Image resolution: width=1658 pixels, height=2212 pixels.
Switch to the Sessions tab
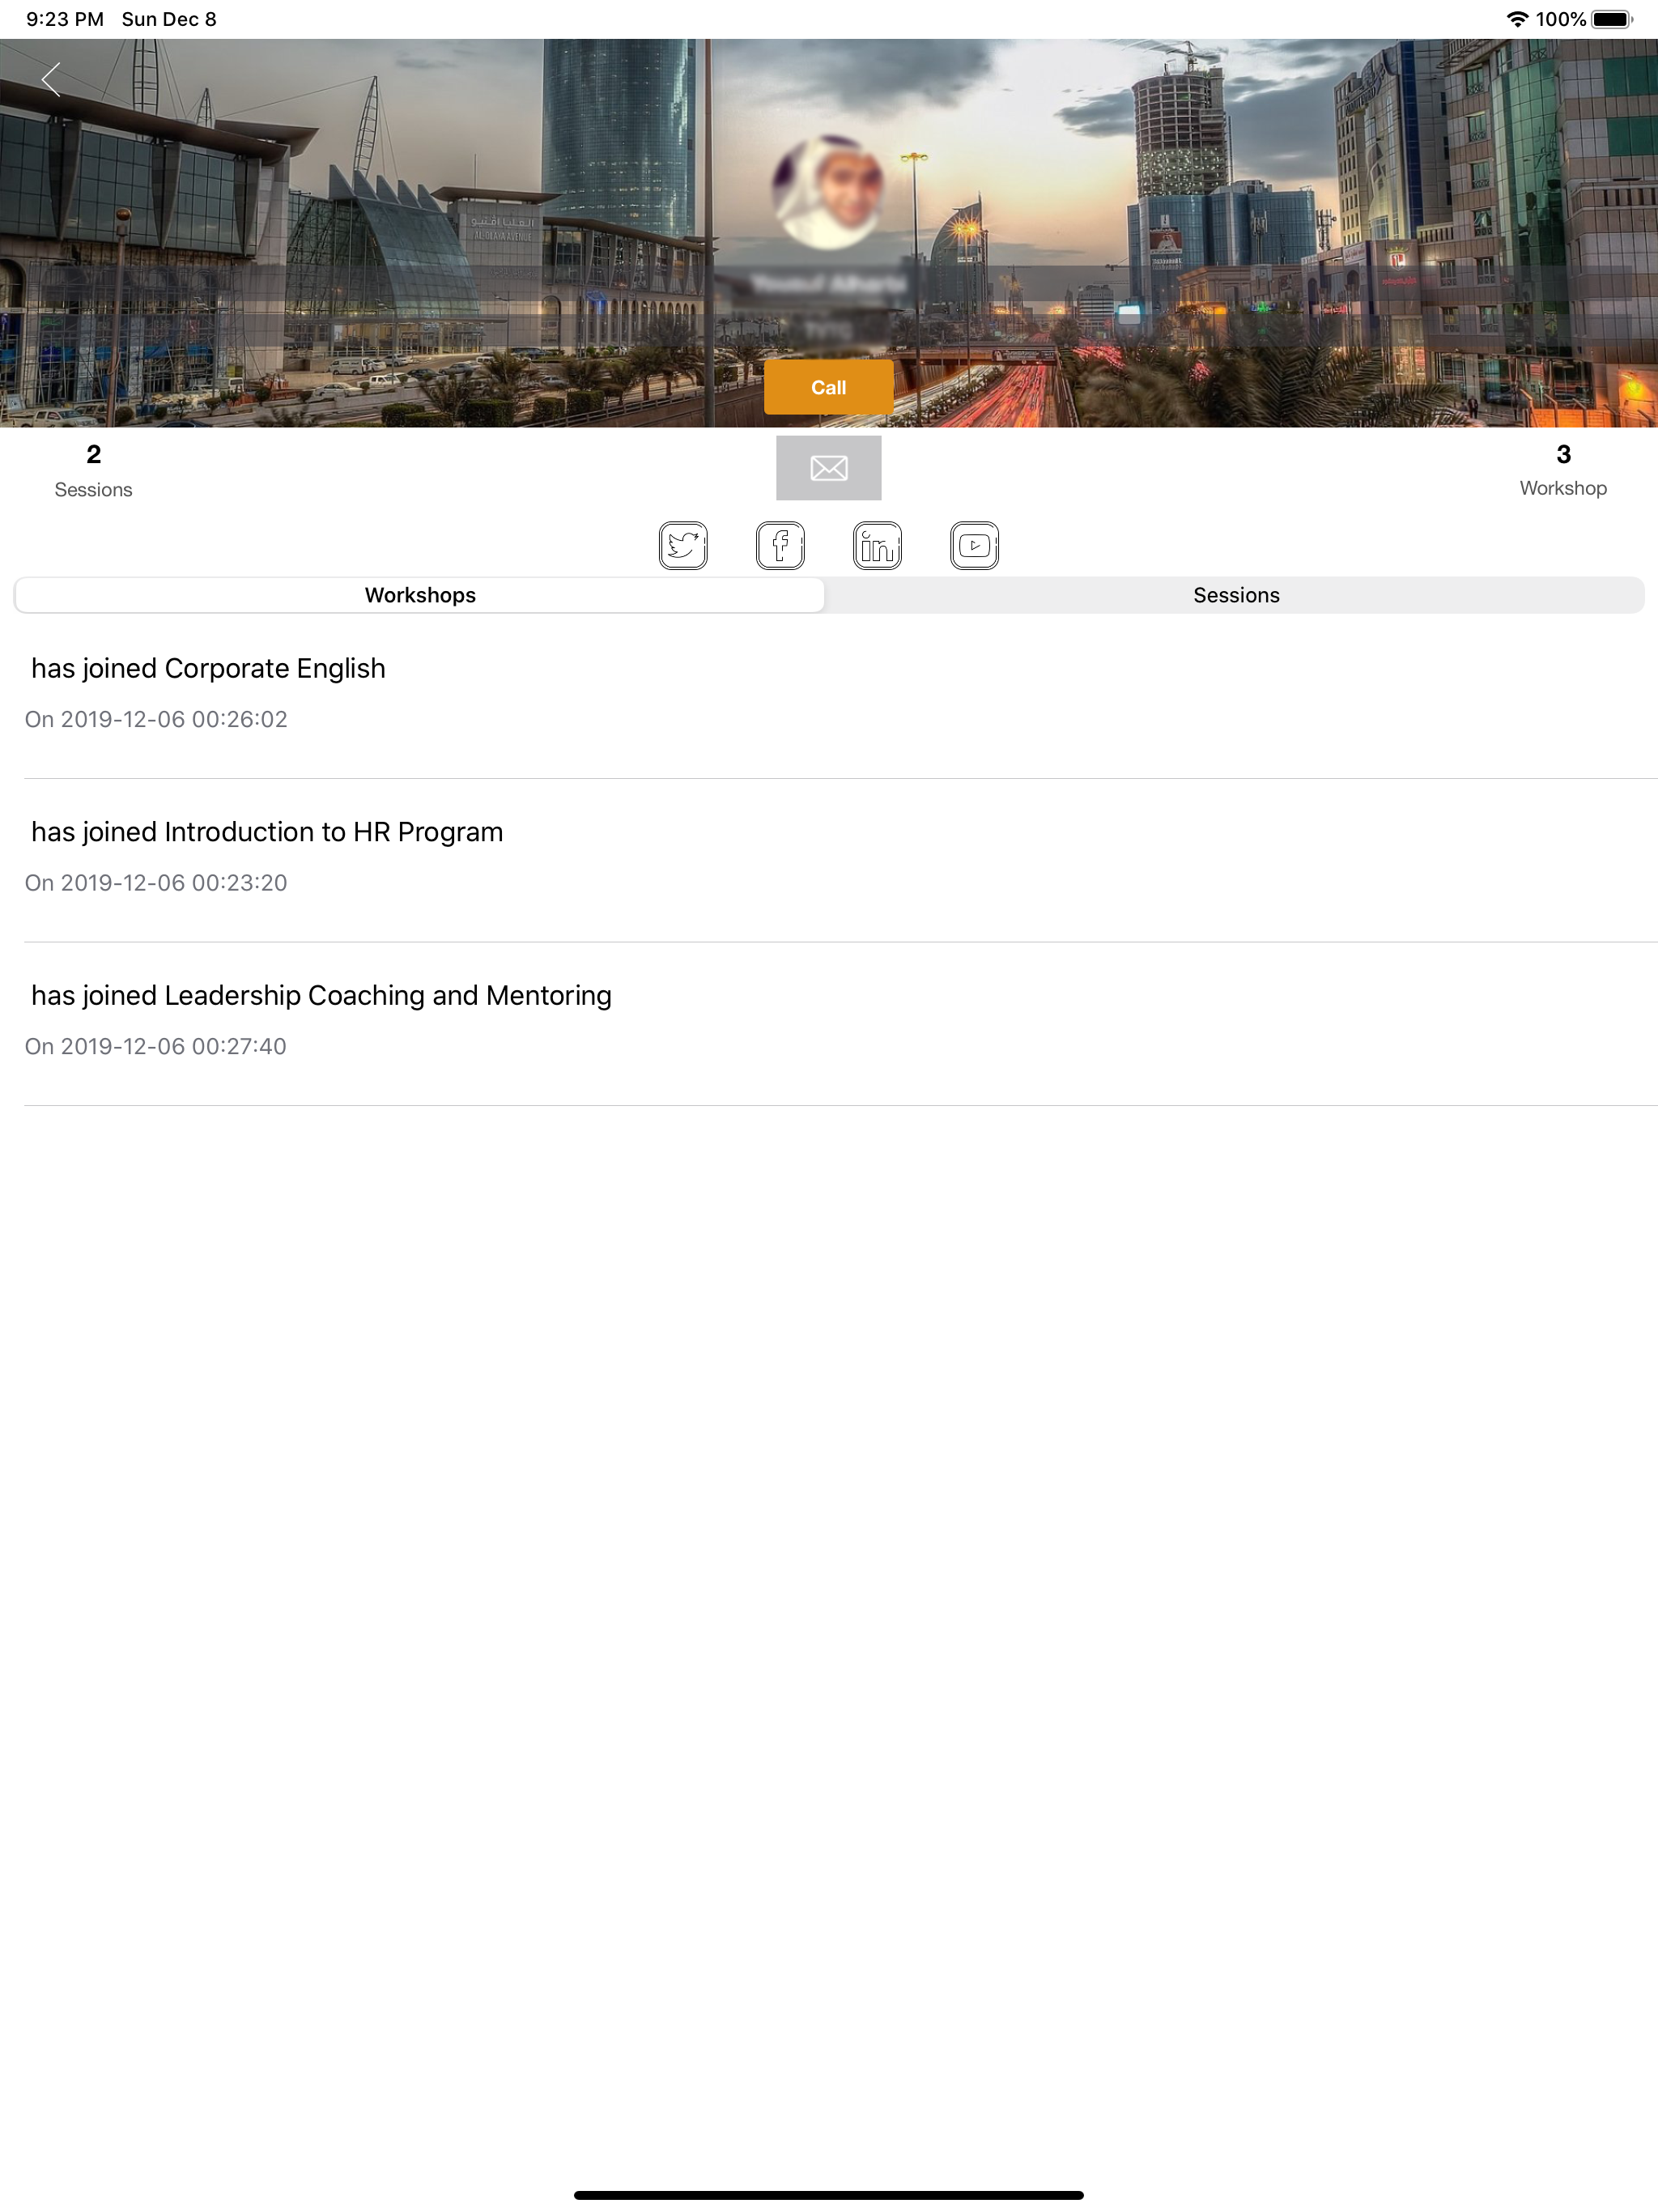tap(1236, 595)
